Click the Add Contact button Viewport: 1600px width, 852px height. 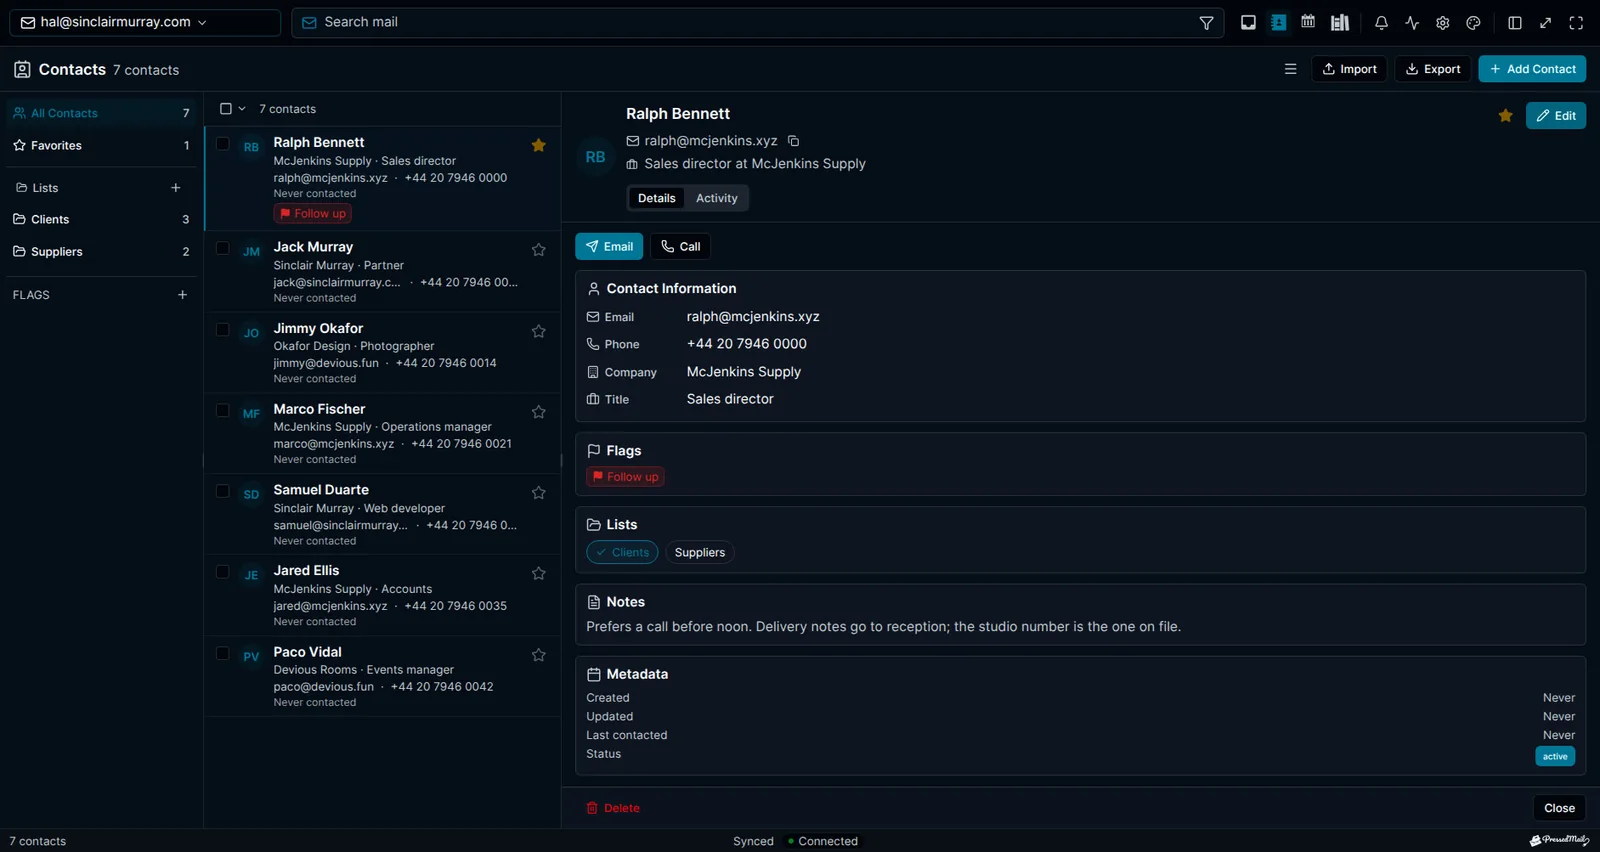click(x=1532, y=69)
